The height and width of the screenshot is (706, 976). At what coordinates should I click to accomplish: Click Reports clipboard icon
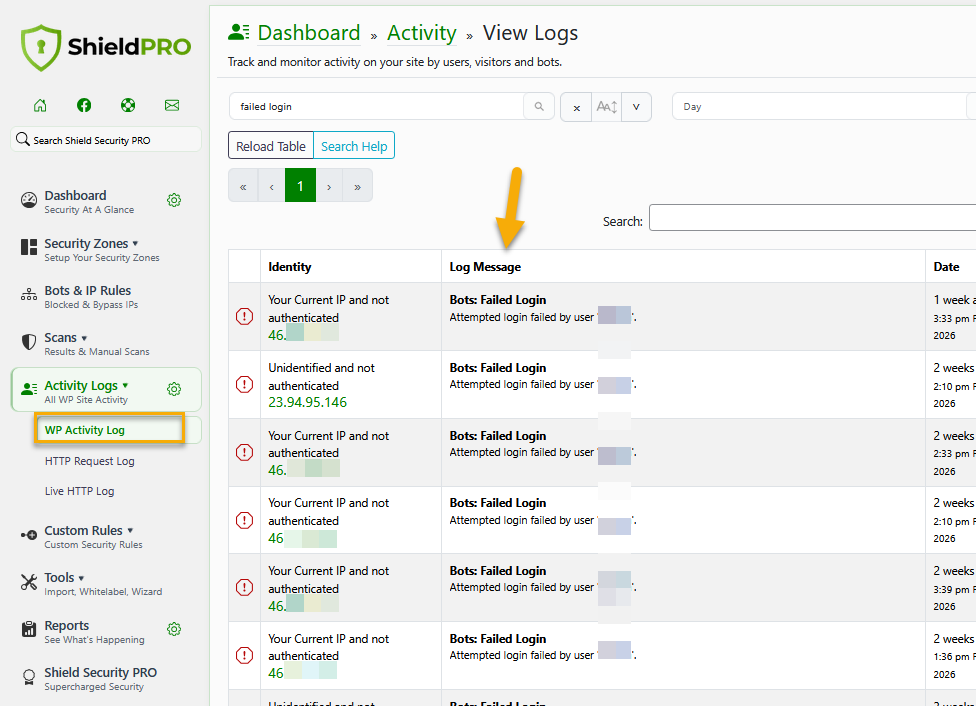click(x=29, y=629)
